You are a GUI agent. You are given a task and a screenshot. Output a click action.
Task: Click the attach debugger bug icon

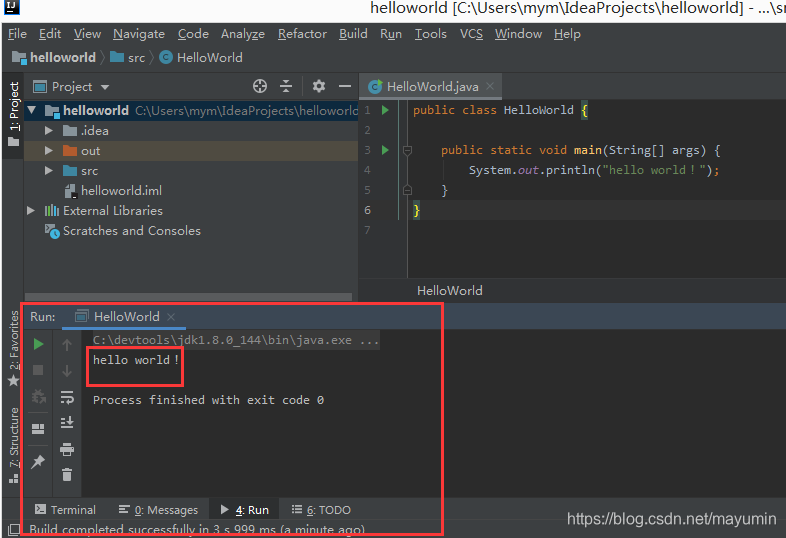(39, 397)
